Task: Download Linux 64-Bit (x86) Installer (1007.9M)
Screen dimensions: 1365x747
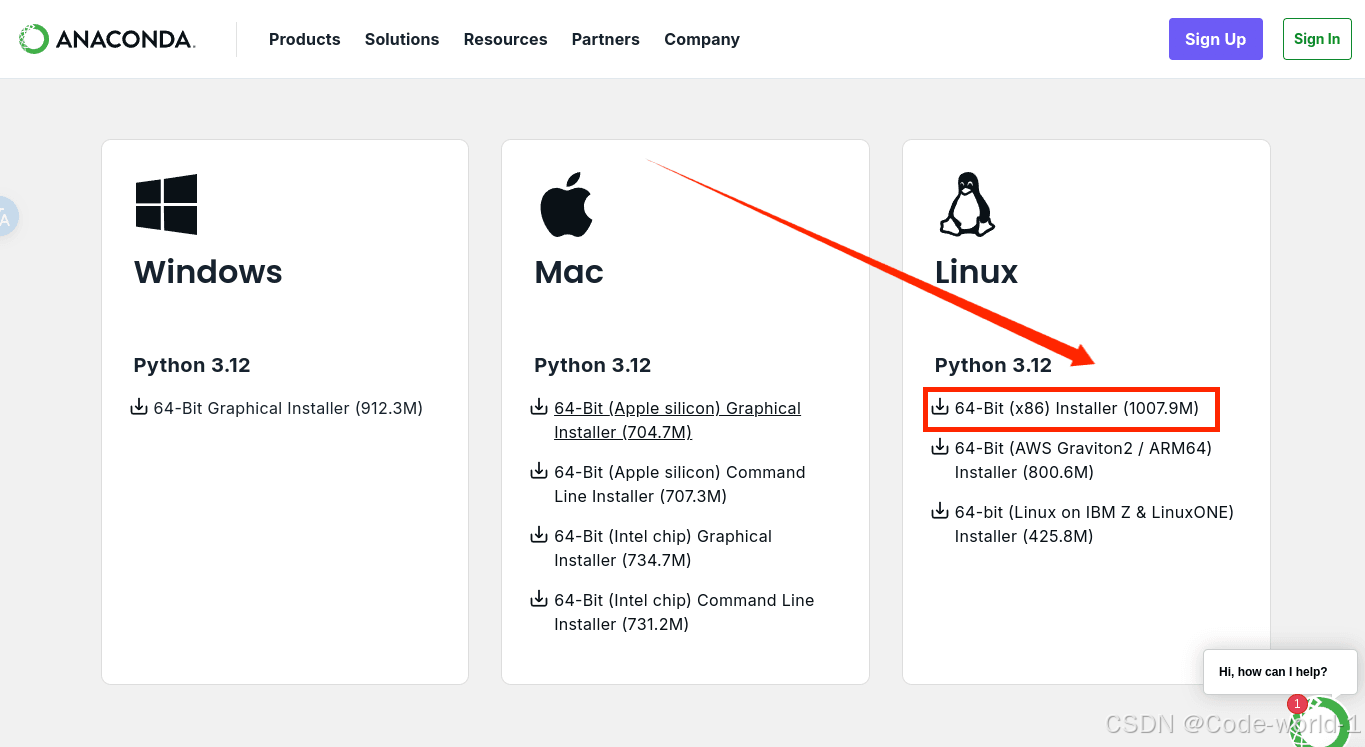Action: pos(1076,408)
